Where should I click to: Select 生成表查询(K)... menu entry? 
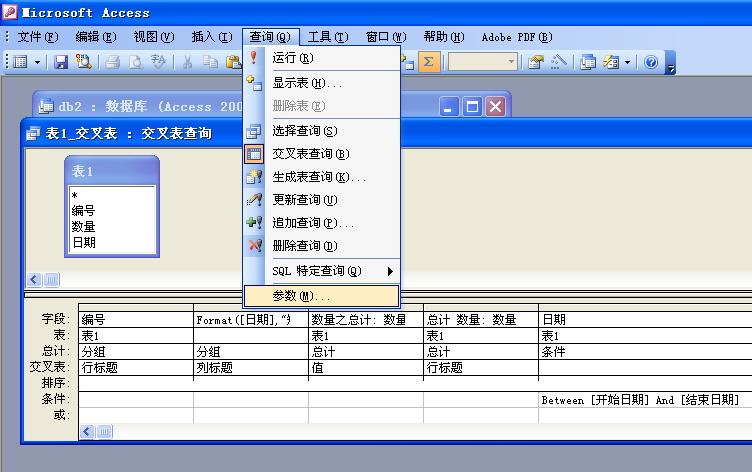[x=322, y=177]
